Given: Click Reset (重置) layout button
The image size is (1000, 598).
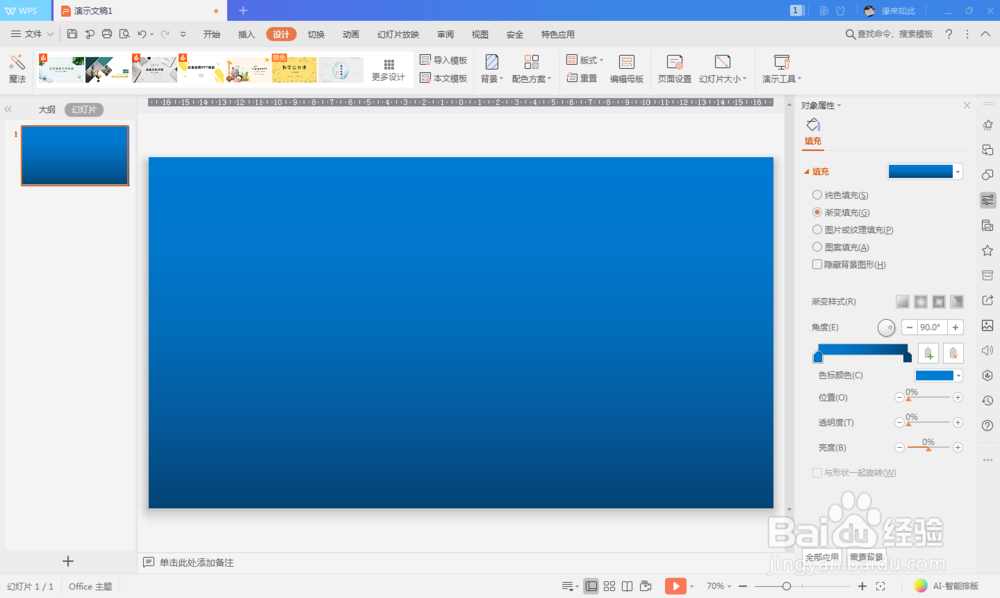Looking at the screenshot, I should point(582,78).
